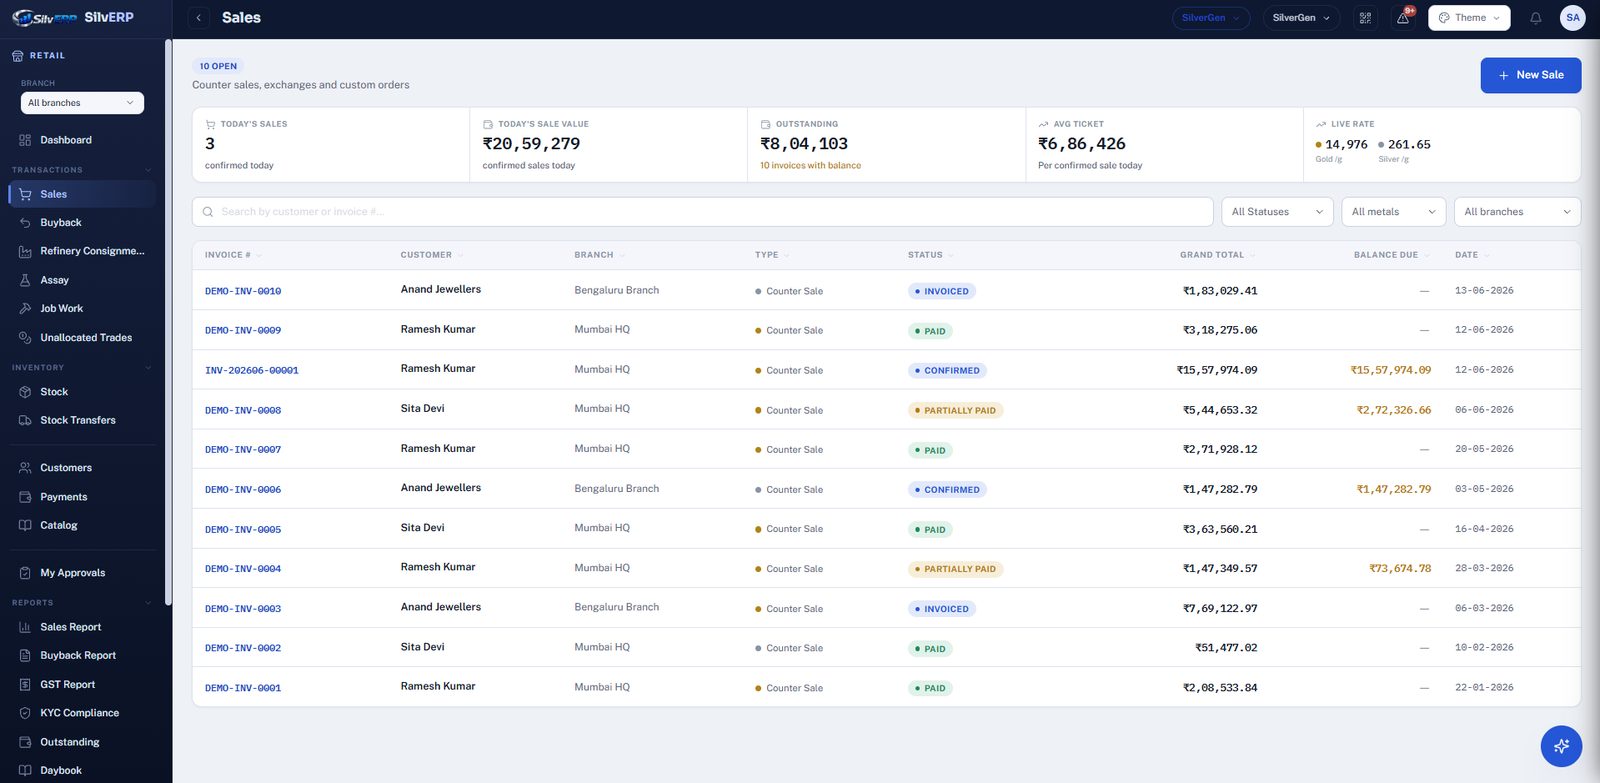Click the GST Report icon
1600x783 pixels.
[25, 685]
